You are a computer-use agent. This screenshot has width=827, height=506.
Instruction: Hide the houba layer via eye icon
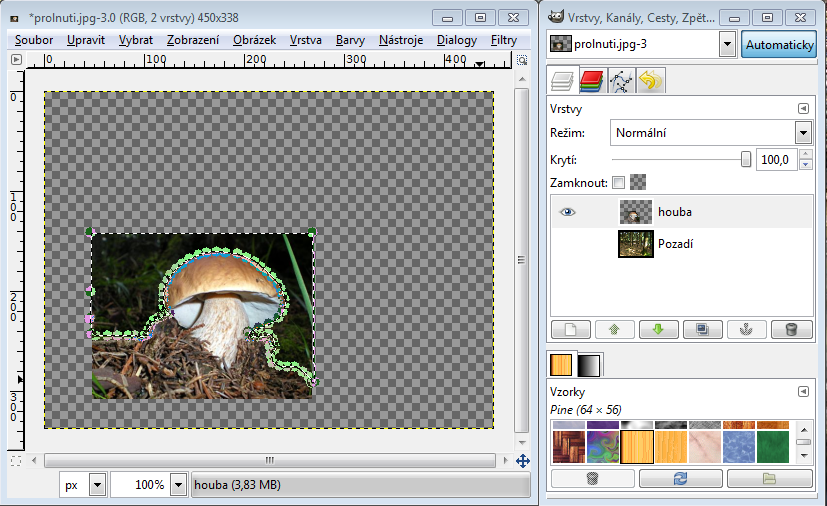(567, 212)
